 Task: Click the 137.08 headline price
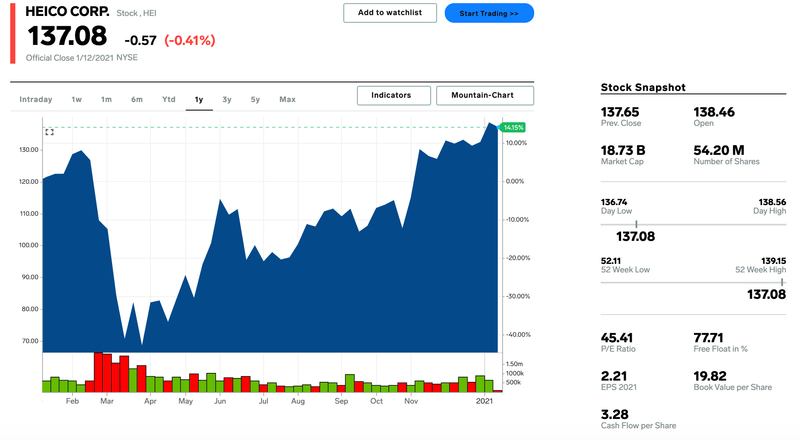click(x=67, y=36)
